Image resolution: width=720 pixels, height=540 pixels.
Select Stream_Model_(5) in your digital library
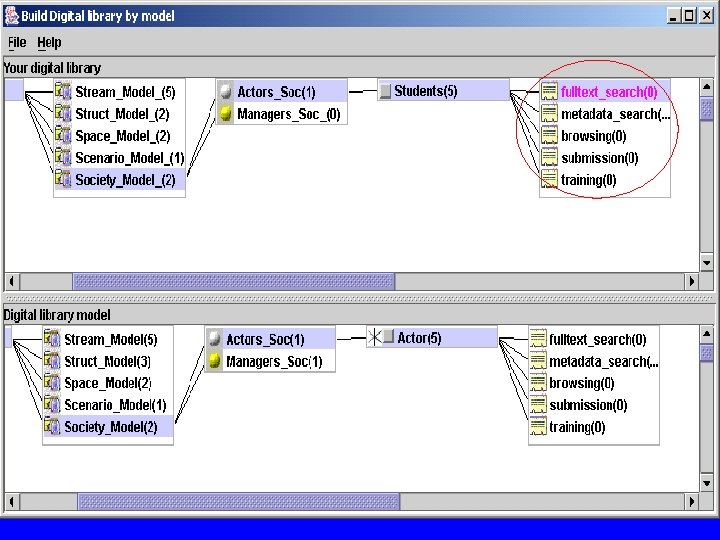125,92
